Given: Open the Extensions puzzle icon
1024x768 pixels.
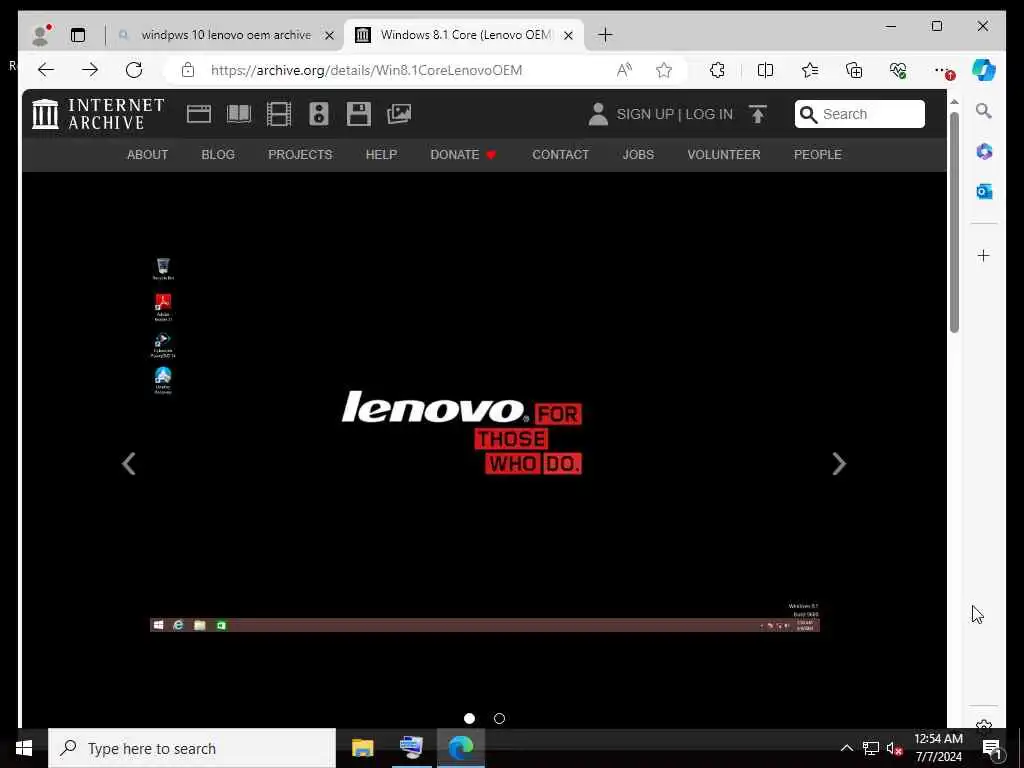Looking at the screenshot, I should coord(717,70).
